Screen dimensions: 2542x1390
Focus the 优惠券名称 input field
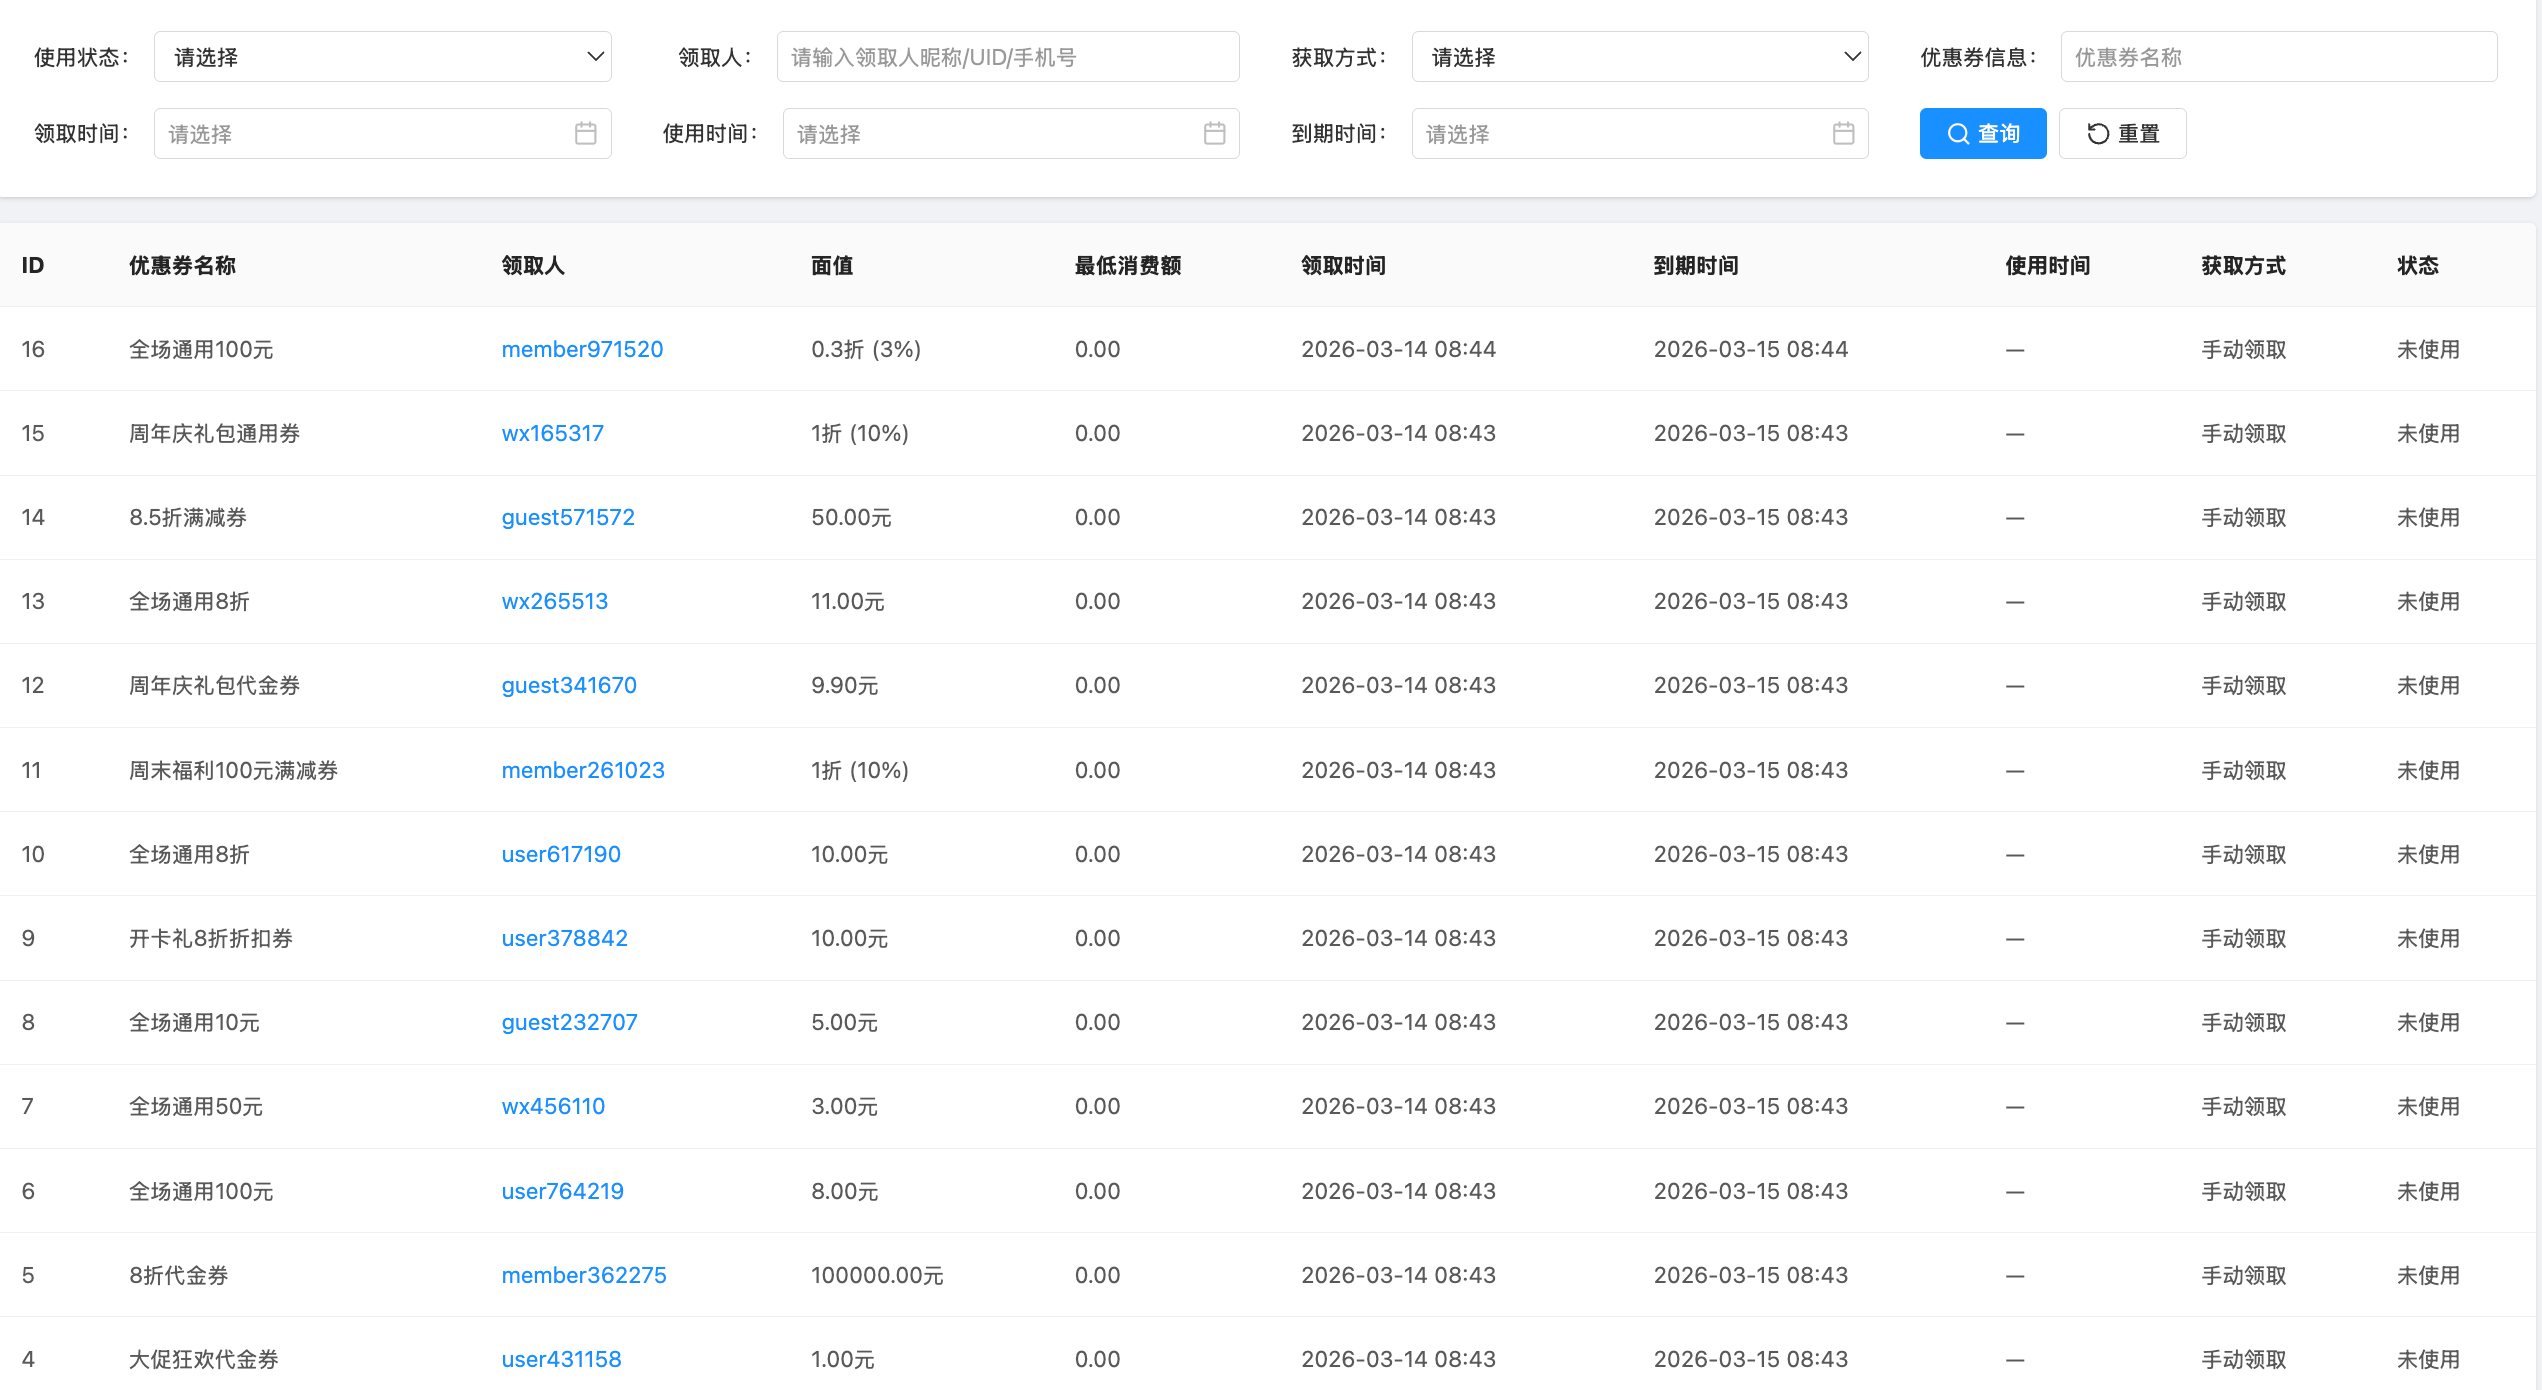click(2278, 57)
